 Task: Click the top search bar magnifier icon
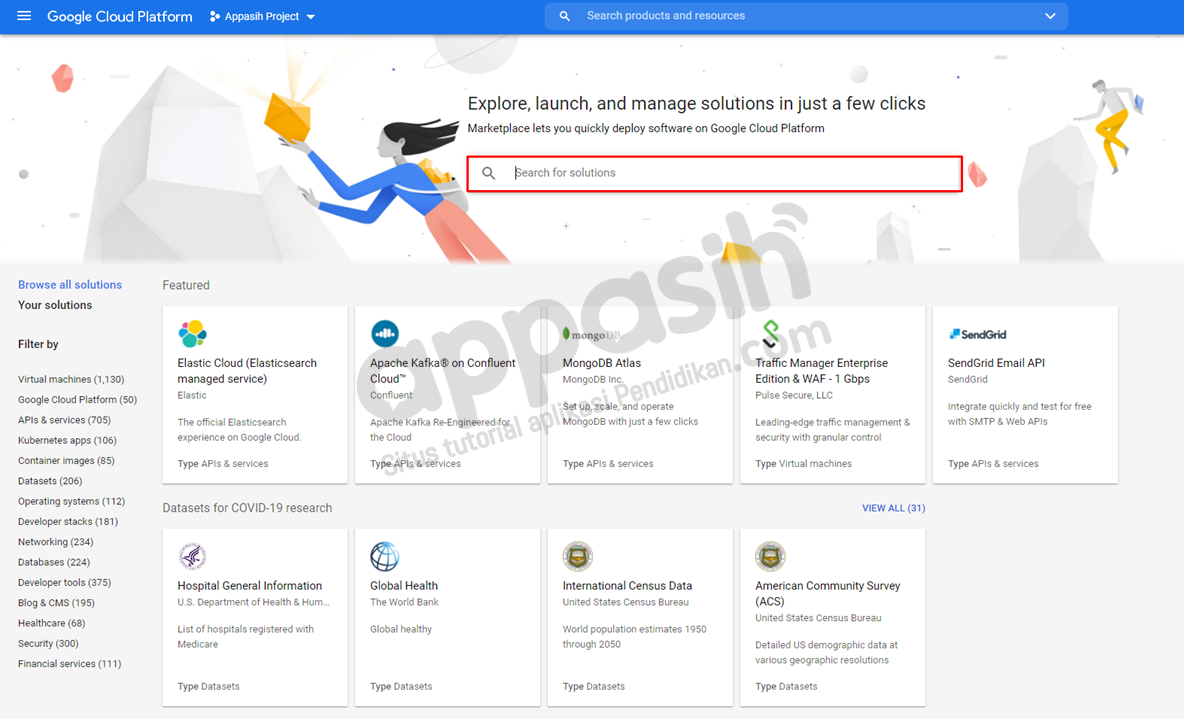coord(564,16)
